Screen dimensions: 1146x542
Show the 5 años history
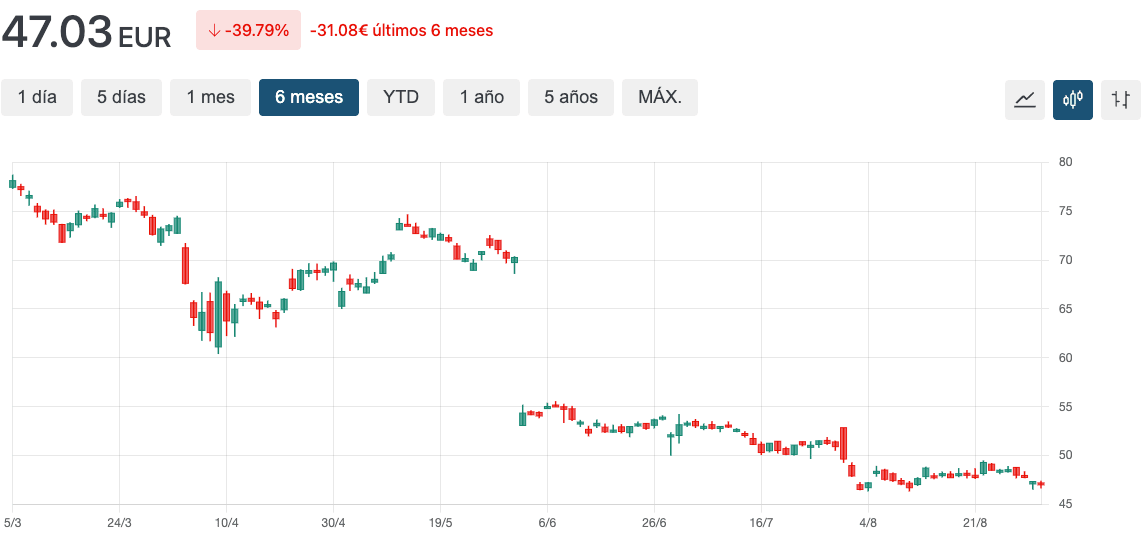571,97
